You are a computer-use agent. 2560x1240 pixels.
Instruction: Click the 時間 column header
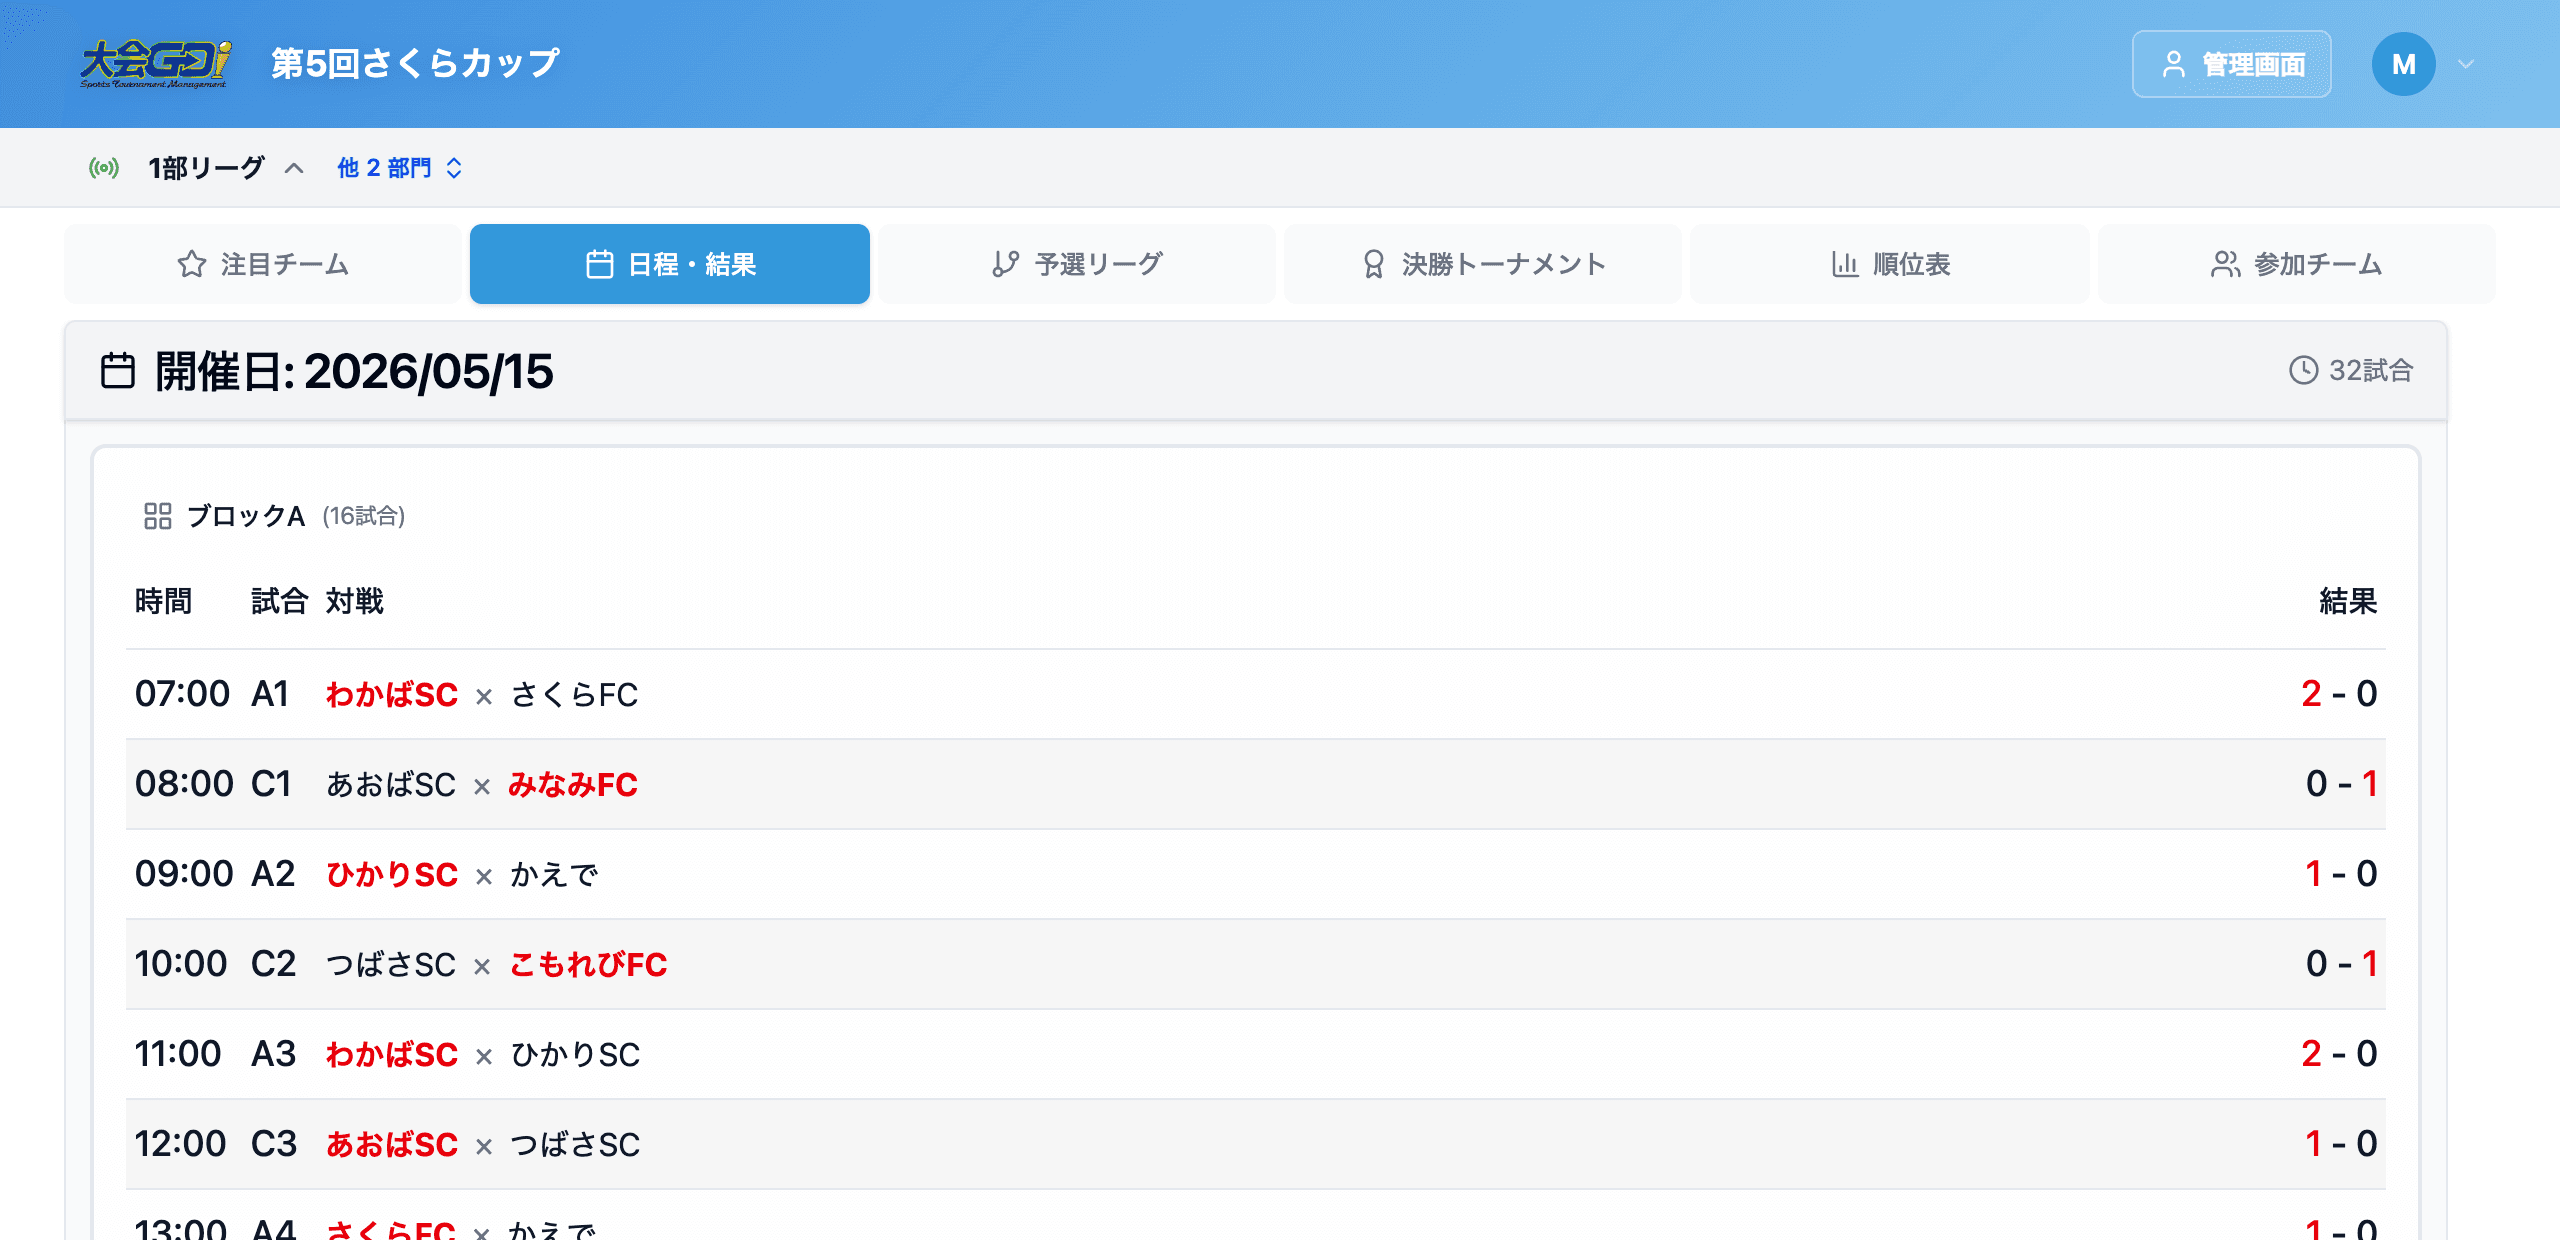point(163,601)
